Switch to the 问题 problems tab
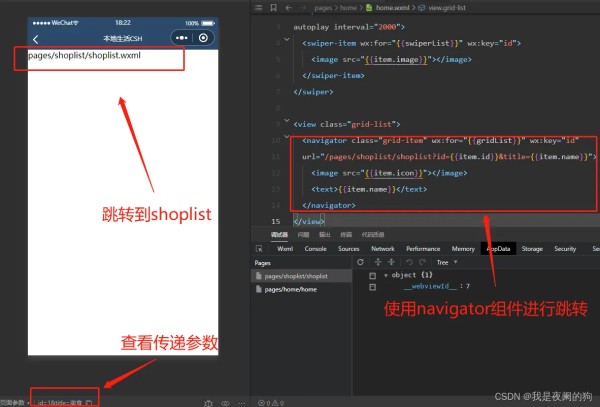The image size is (600, 407). pos(303,234)
